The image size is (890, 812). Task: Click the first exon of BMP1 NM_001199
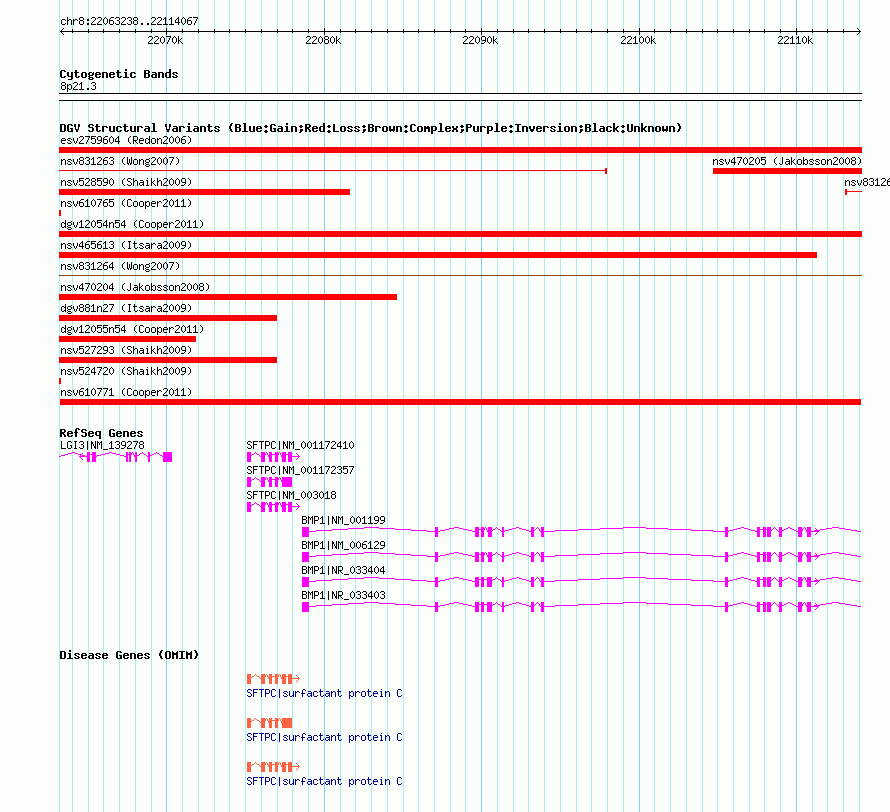pos(305,532)
